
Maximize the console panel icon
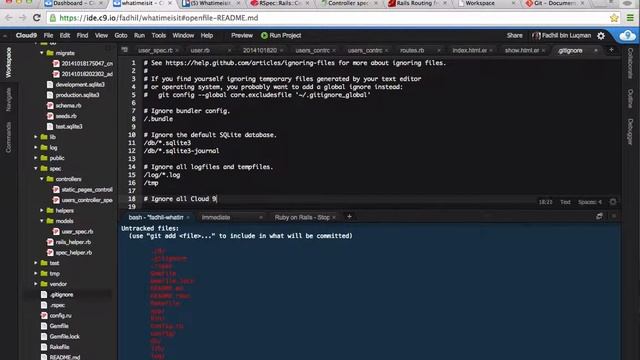point(599,216)
